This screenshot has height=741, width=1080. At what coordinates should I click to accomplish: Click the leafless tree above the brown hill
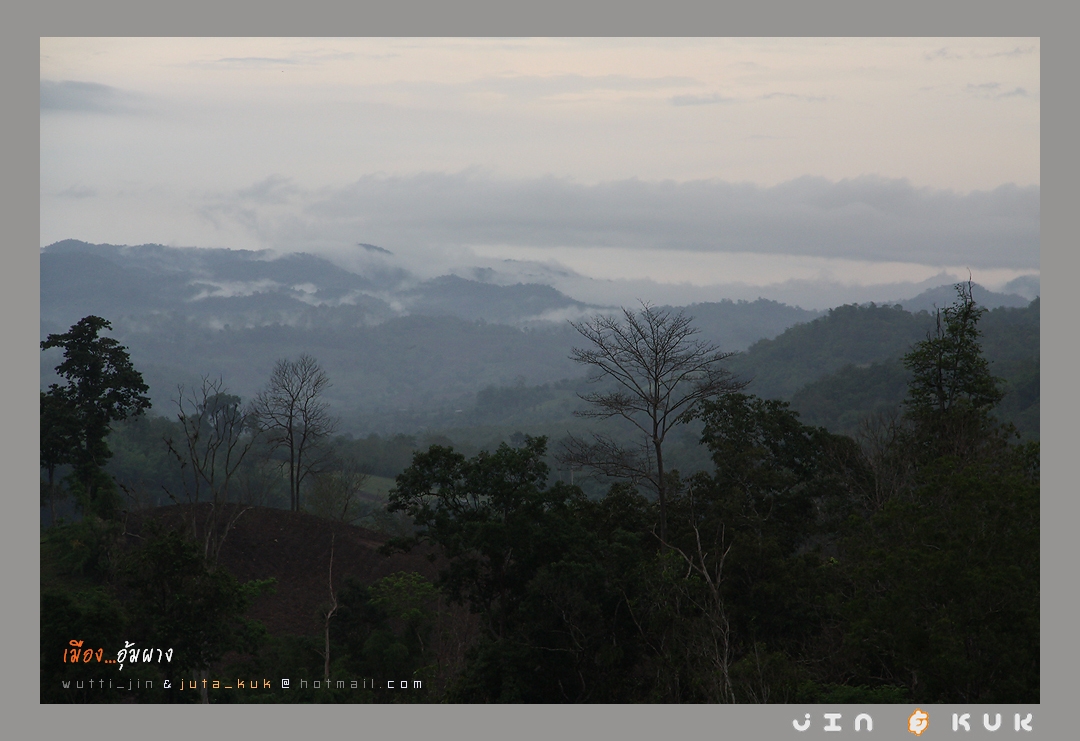tap(293, 420)
